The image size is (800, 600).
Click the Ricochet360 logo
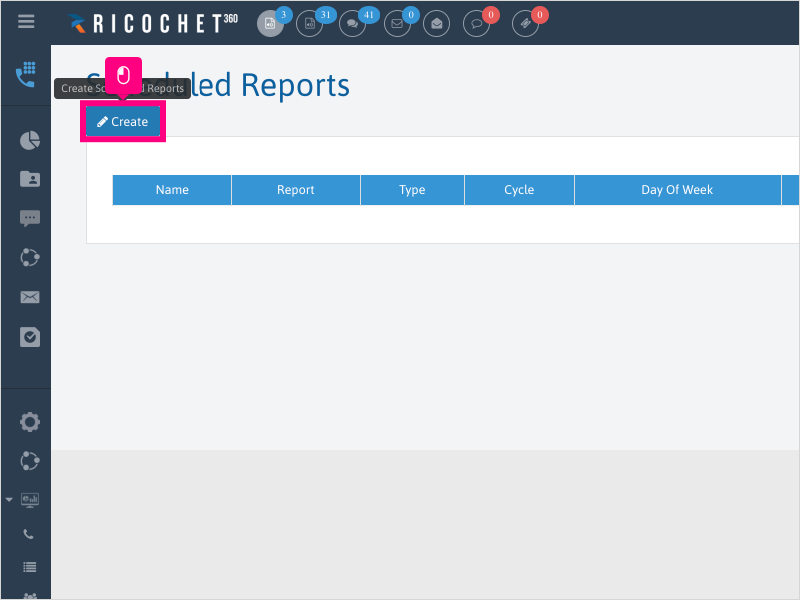153,23
